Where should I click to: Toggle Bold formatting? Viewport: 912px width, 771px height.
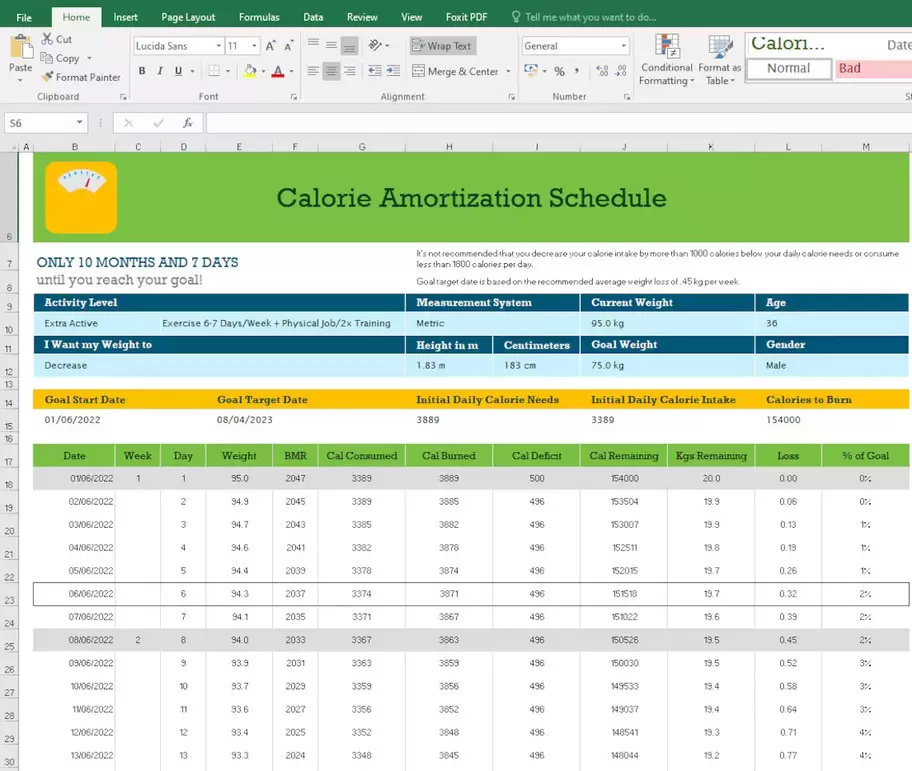coord(142,71)
